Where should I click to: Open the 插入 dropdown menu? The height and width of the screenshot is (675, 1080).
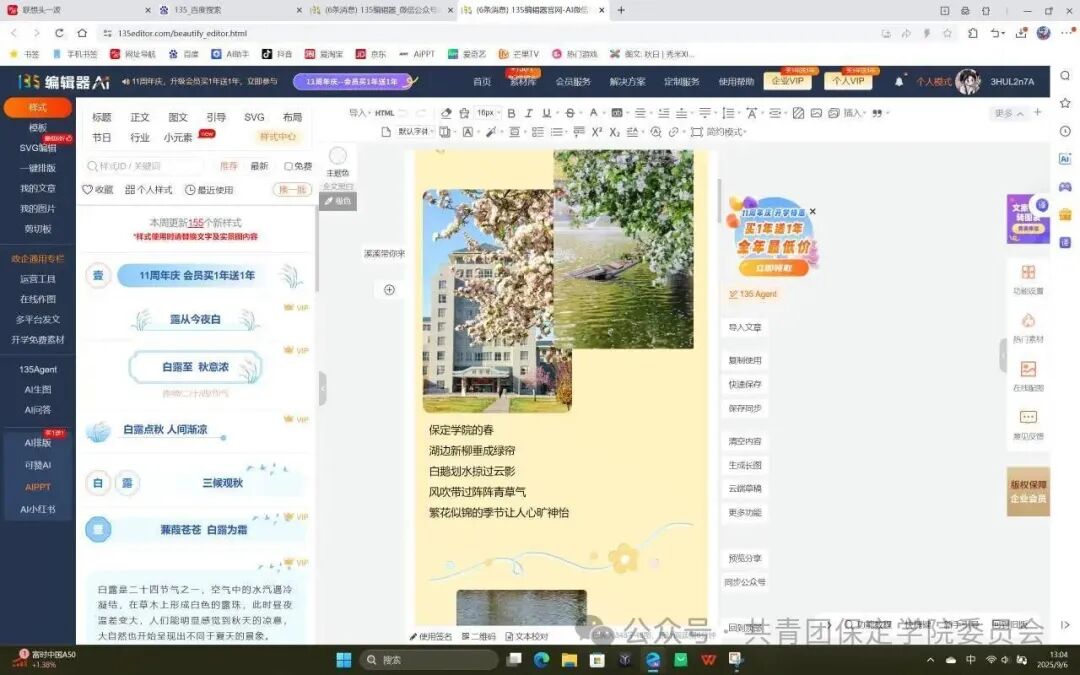(x=852, y=113)
